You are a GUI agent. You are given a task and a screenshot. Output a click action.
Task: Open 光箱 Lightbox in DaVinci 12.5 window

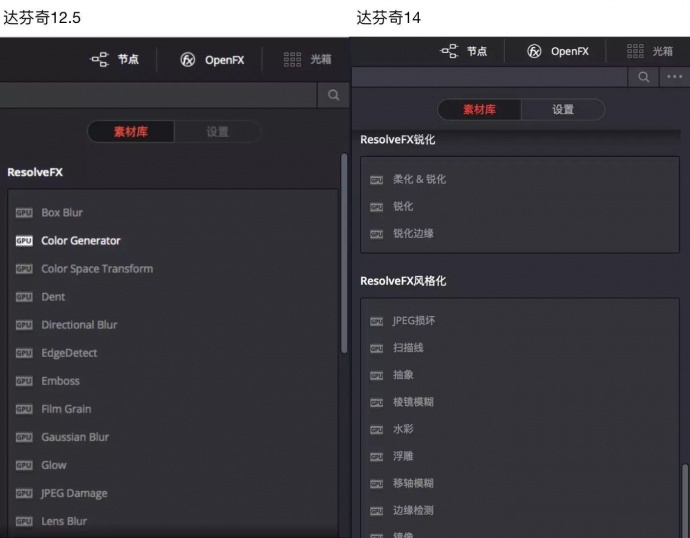pyautogui.click(x=307, y=59)
